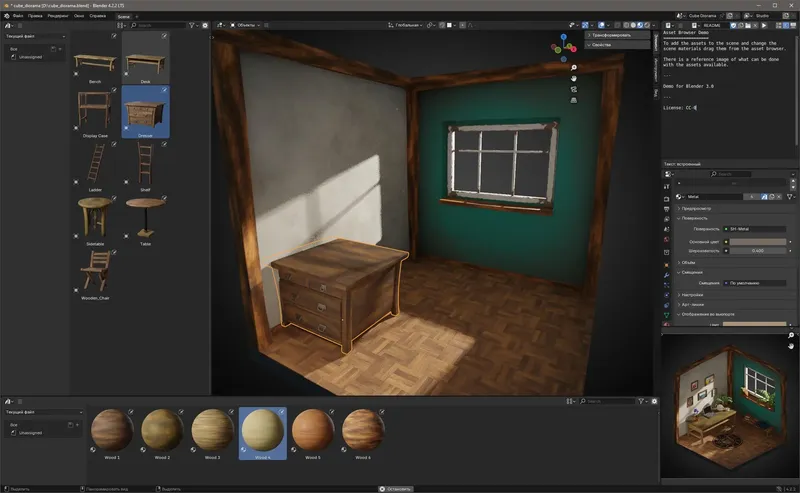The image size is (800, 493).
Task: Toggle asset browser settings gear button
Action: 205,25
